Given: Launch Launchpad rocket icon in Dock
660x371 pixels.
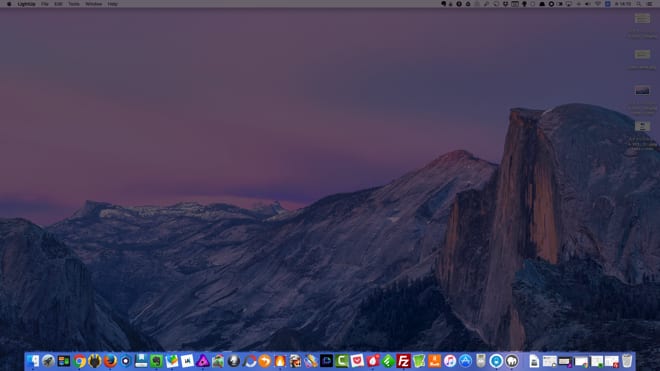Looking at the screenshot, I should point(48,361).
